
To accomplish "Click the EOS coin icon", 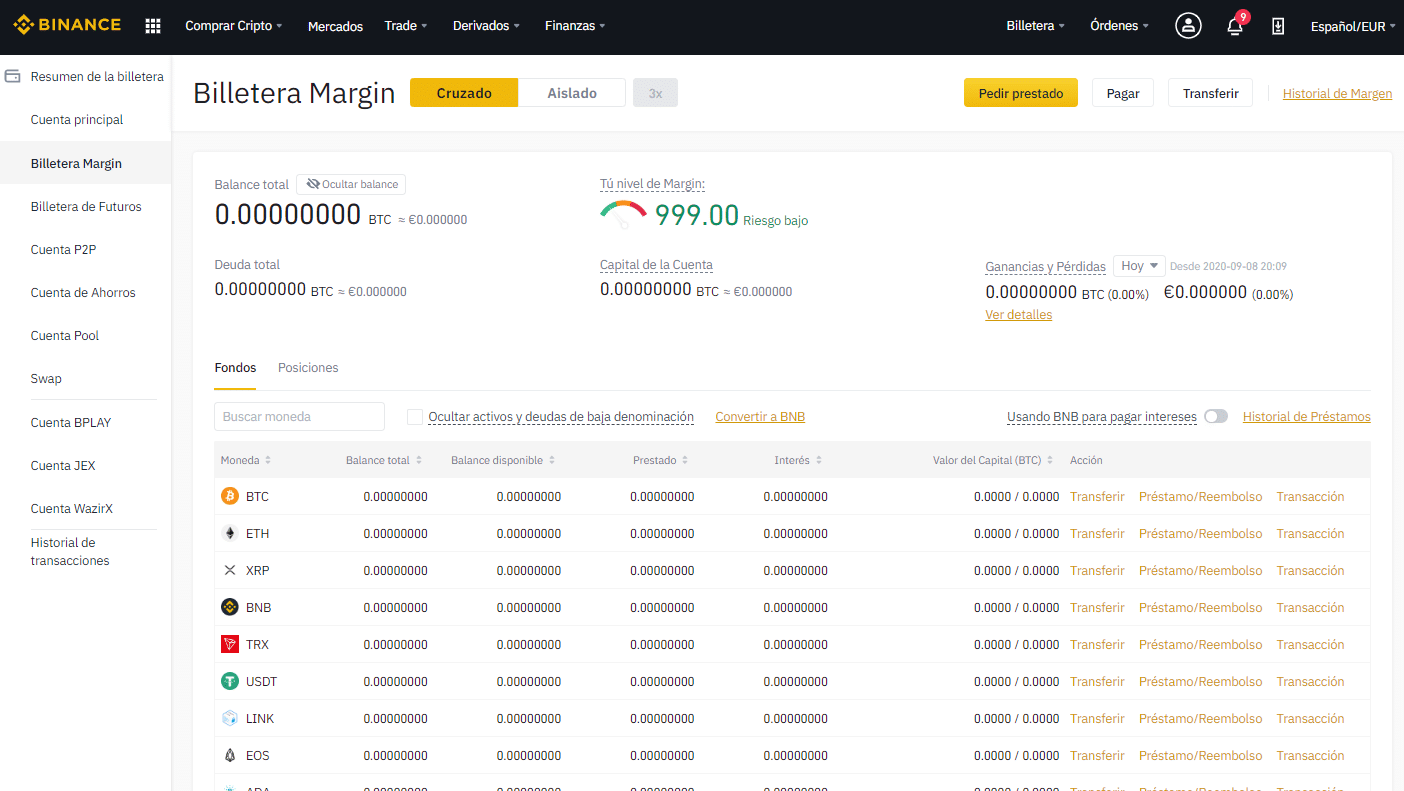I will [230, 755].
